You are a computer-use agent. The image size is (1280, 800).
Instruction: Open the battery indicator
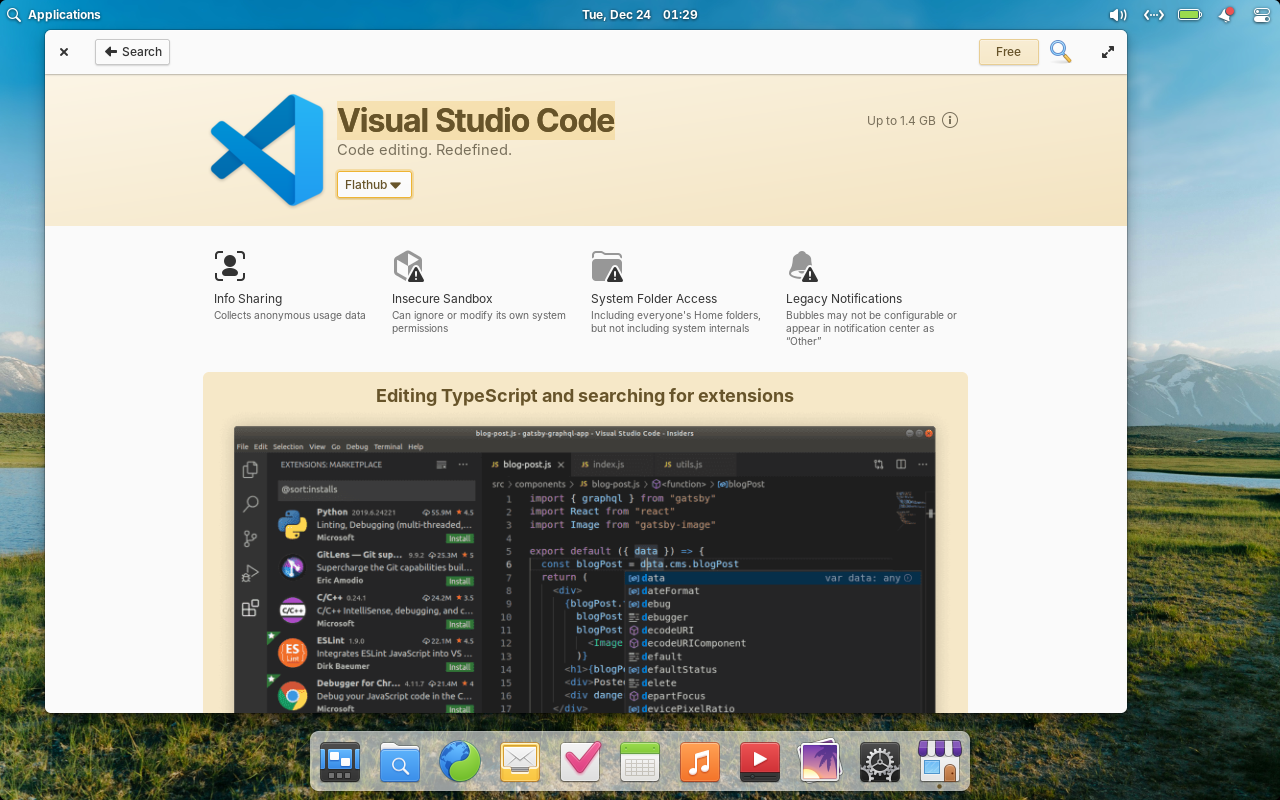(x=1190, y=15)
